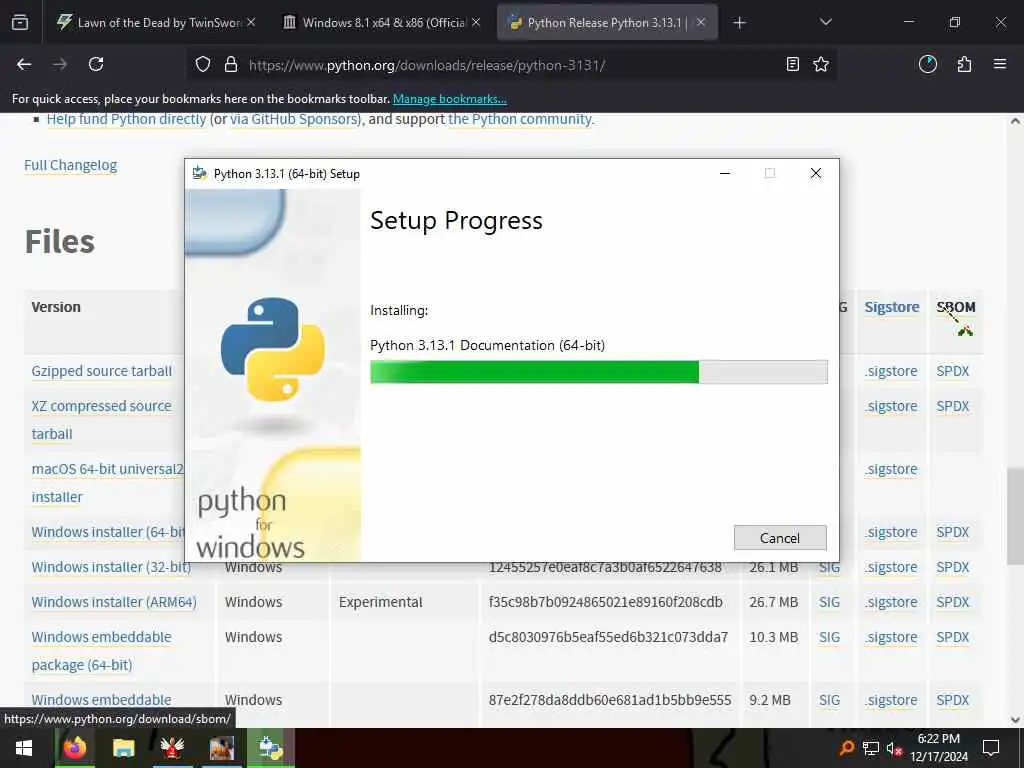
Task: Open Help fund Python directly link
Action: (x=126, y=120)
